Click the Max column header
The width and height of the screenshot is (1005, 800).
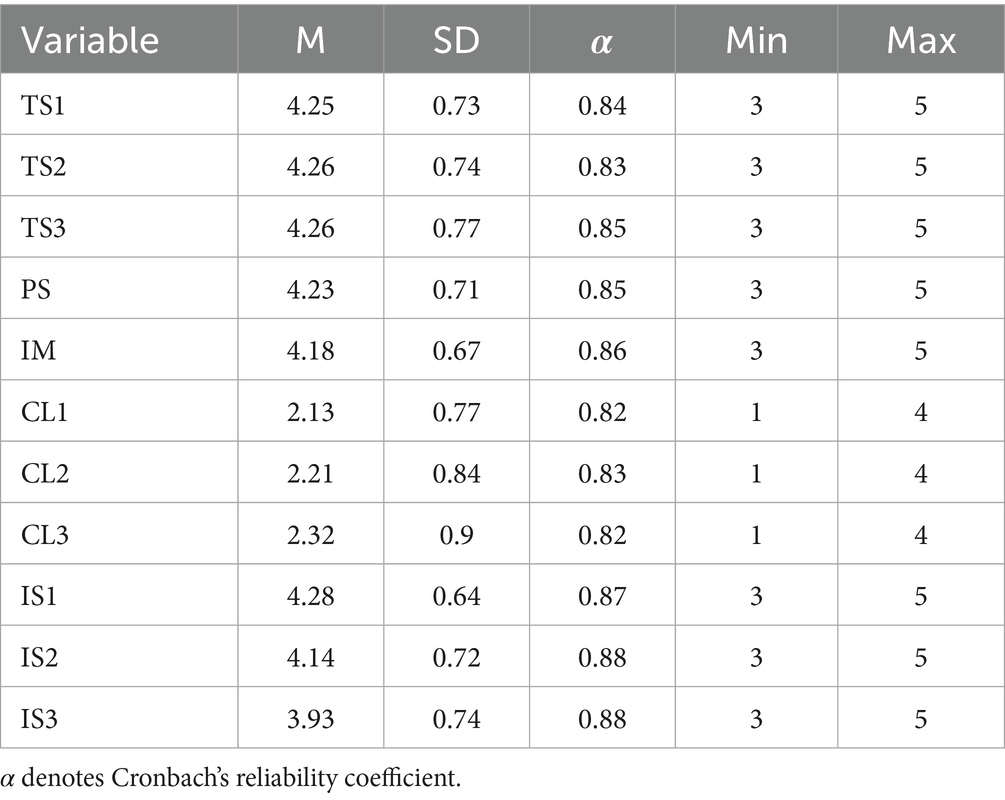(x=920, y=40)
